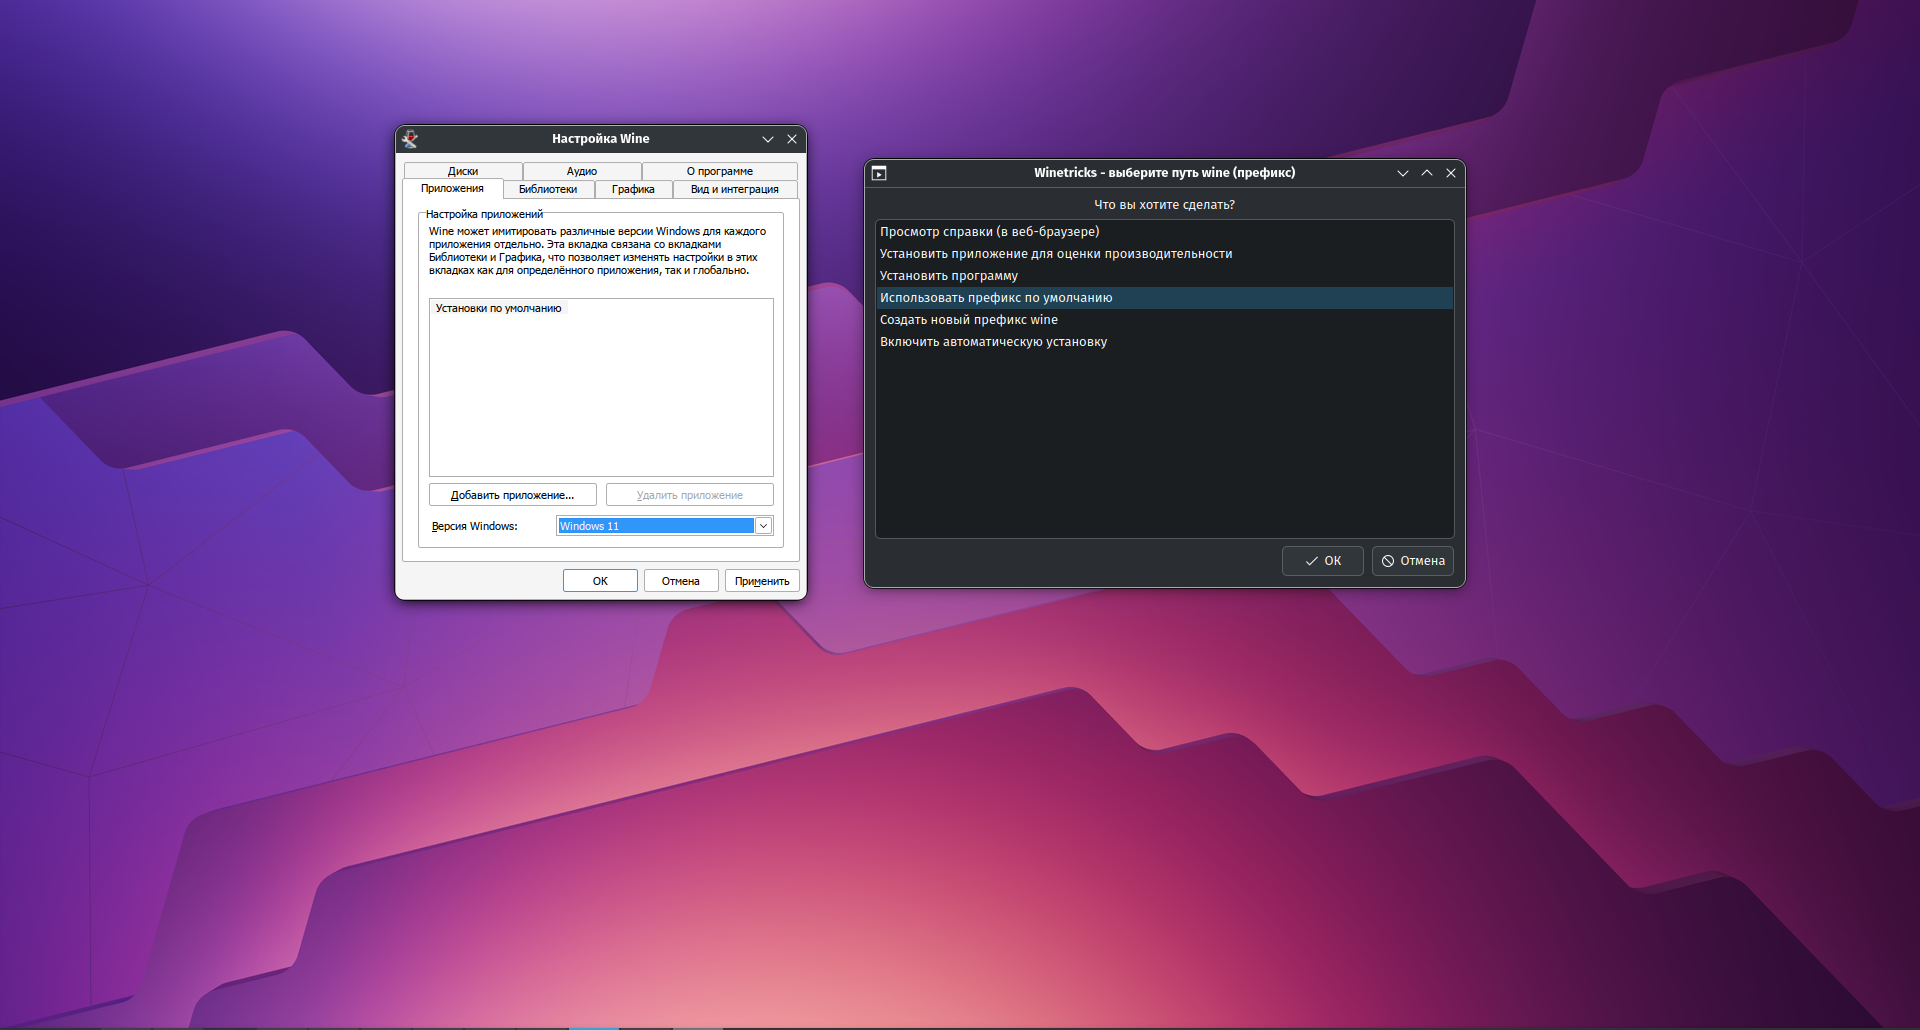This screenshot has width=1920, height=1030.
Task: Click the Winetricks window menu icon
Action: [x=879, y=173]
